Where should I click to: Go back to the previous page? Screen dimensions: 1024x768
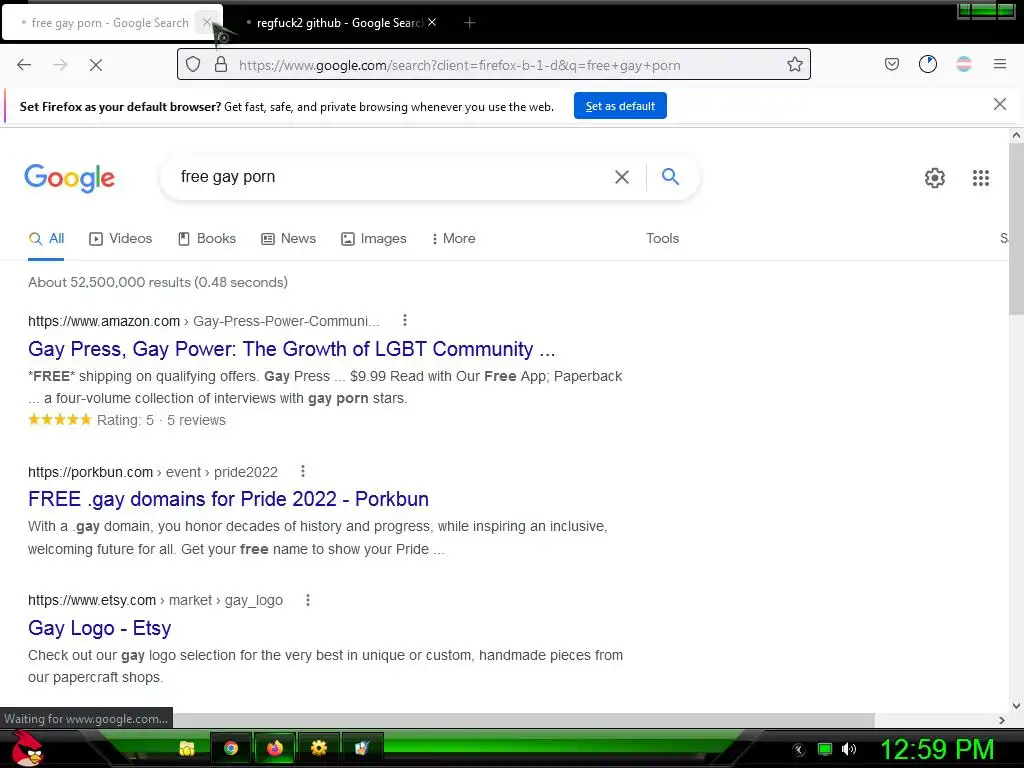[24, 65]
